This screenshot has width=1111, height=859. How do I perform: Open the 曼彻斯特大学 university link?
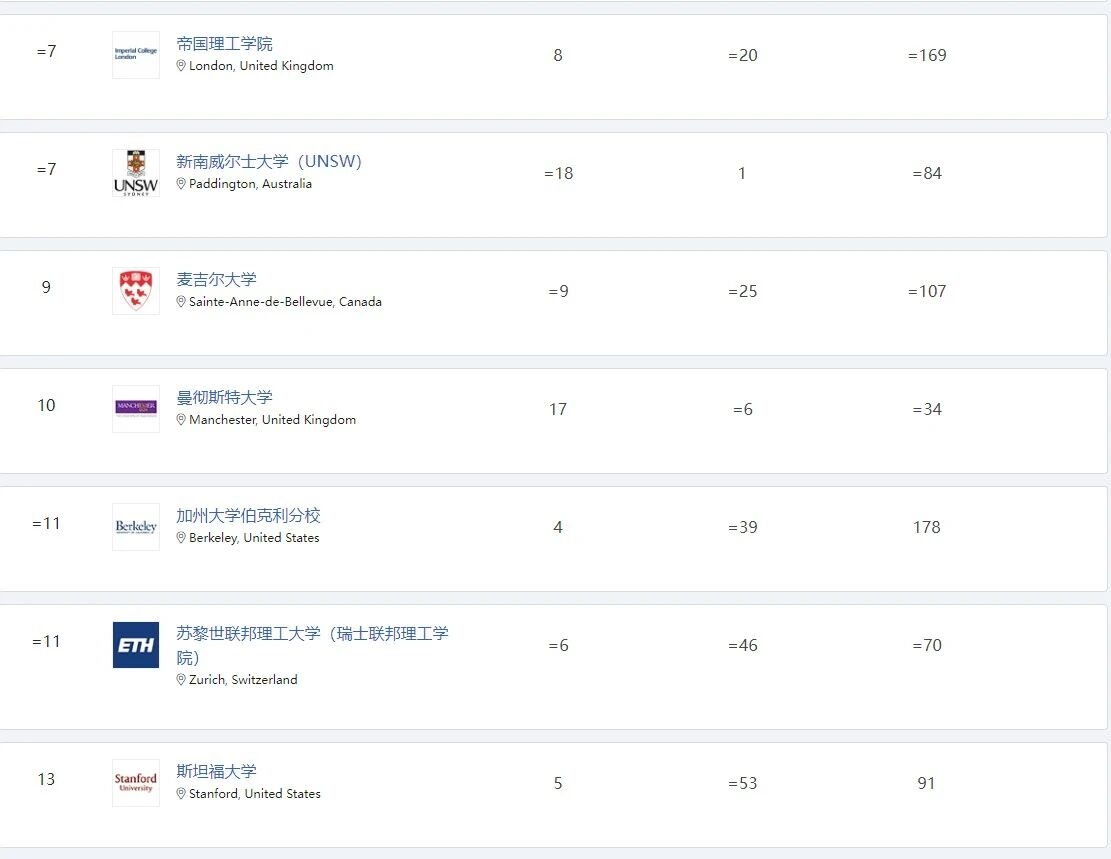[224, 398]
